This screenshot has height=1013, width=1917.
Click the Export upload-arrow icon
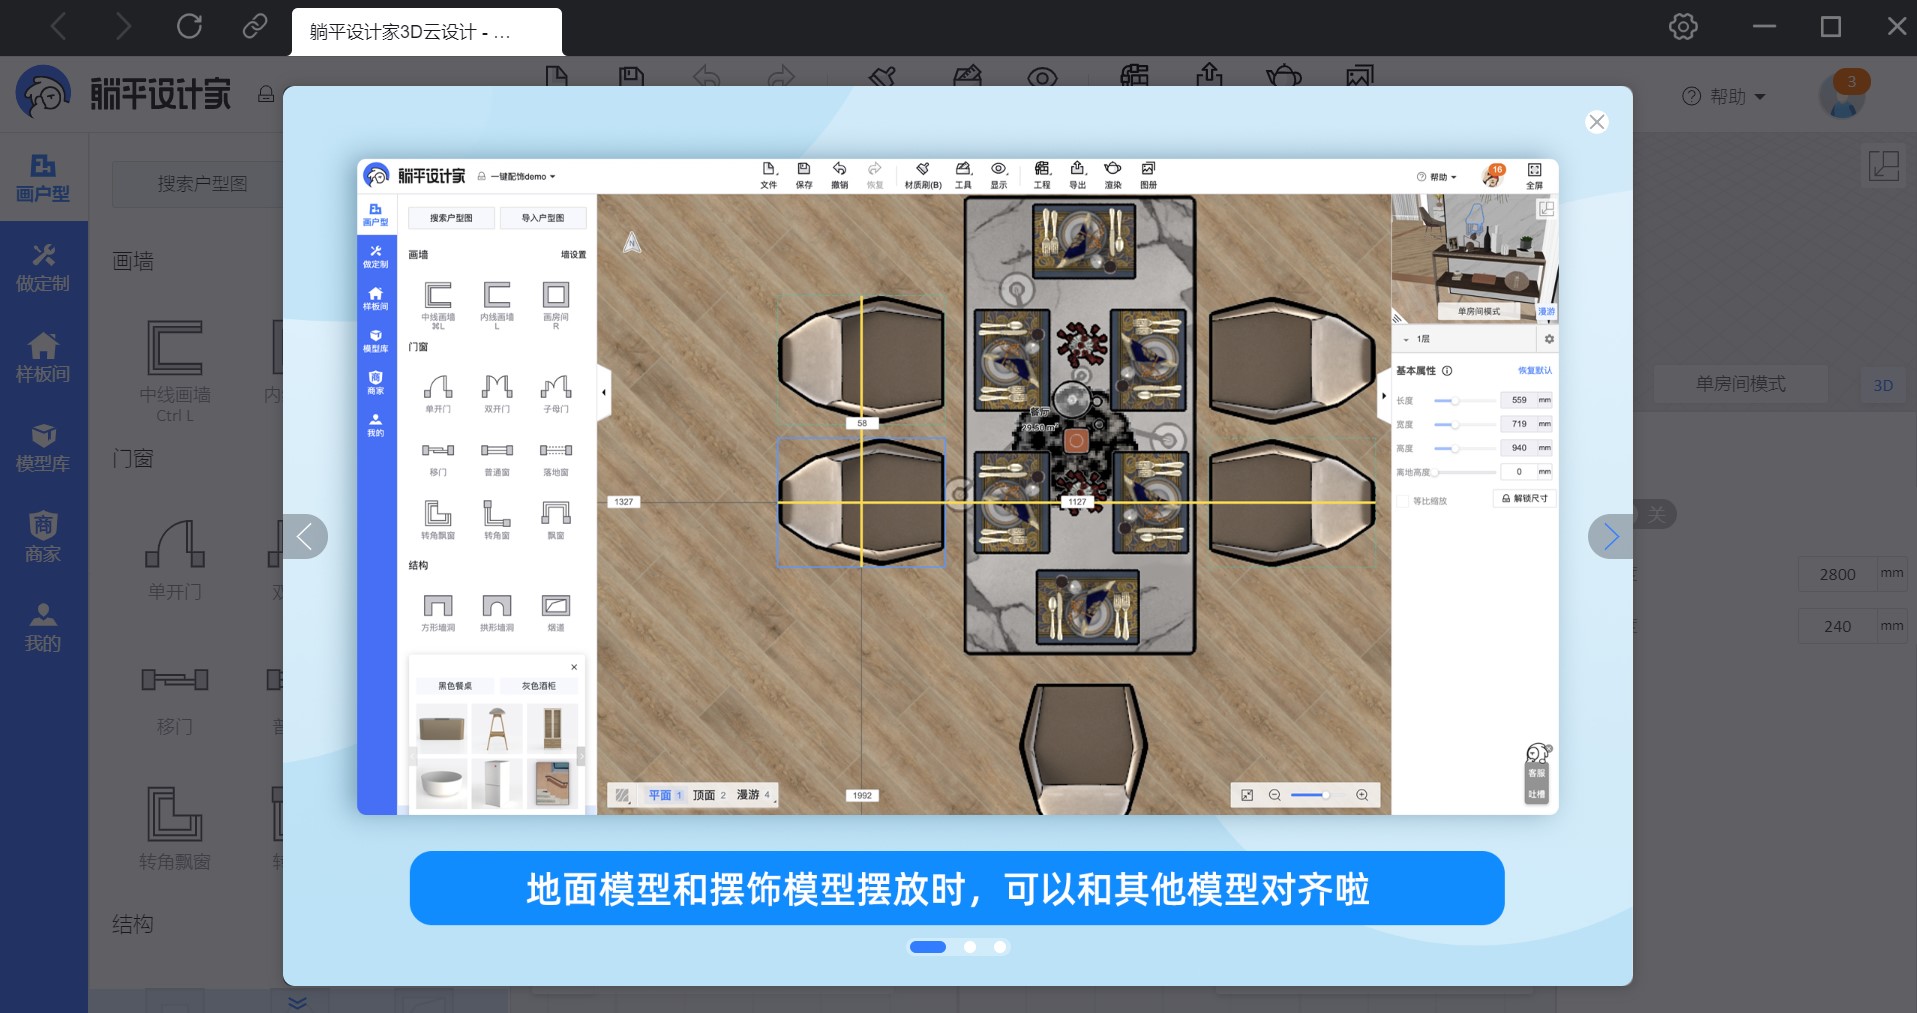1209,75
